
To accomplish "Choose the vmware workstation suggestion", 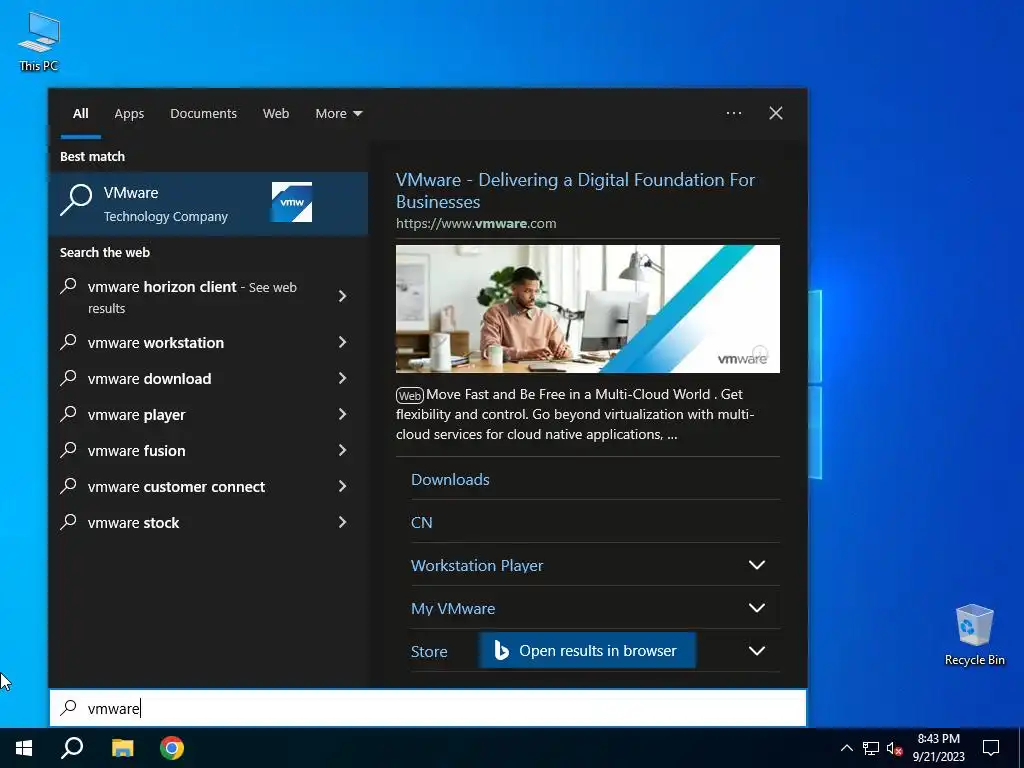I will coord(155,342).
